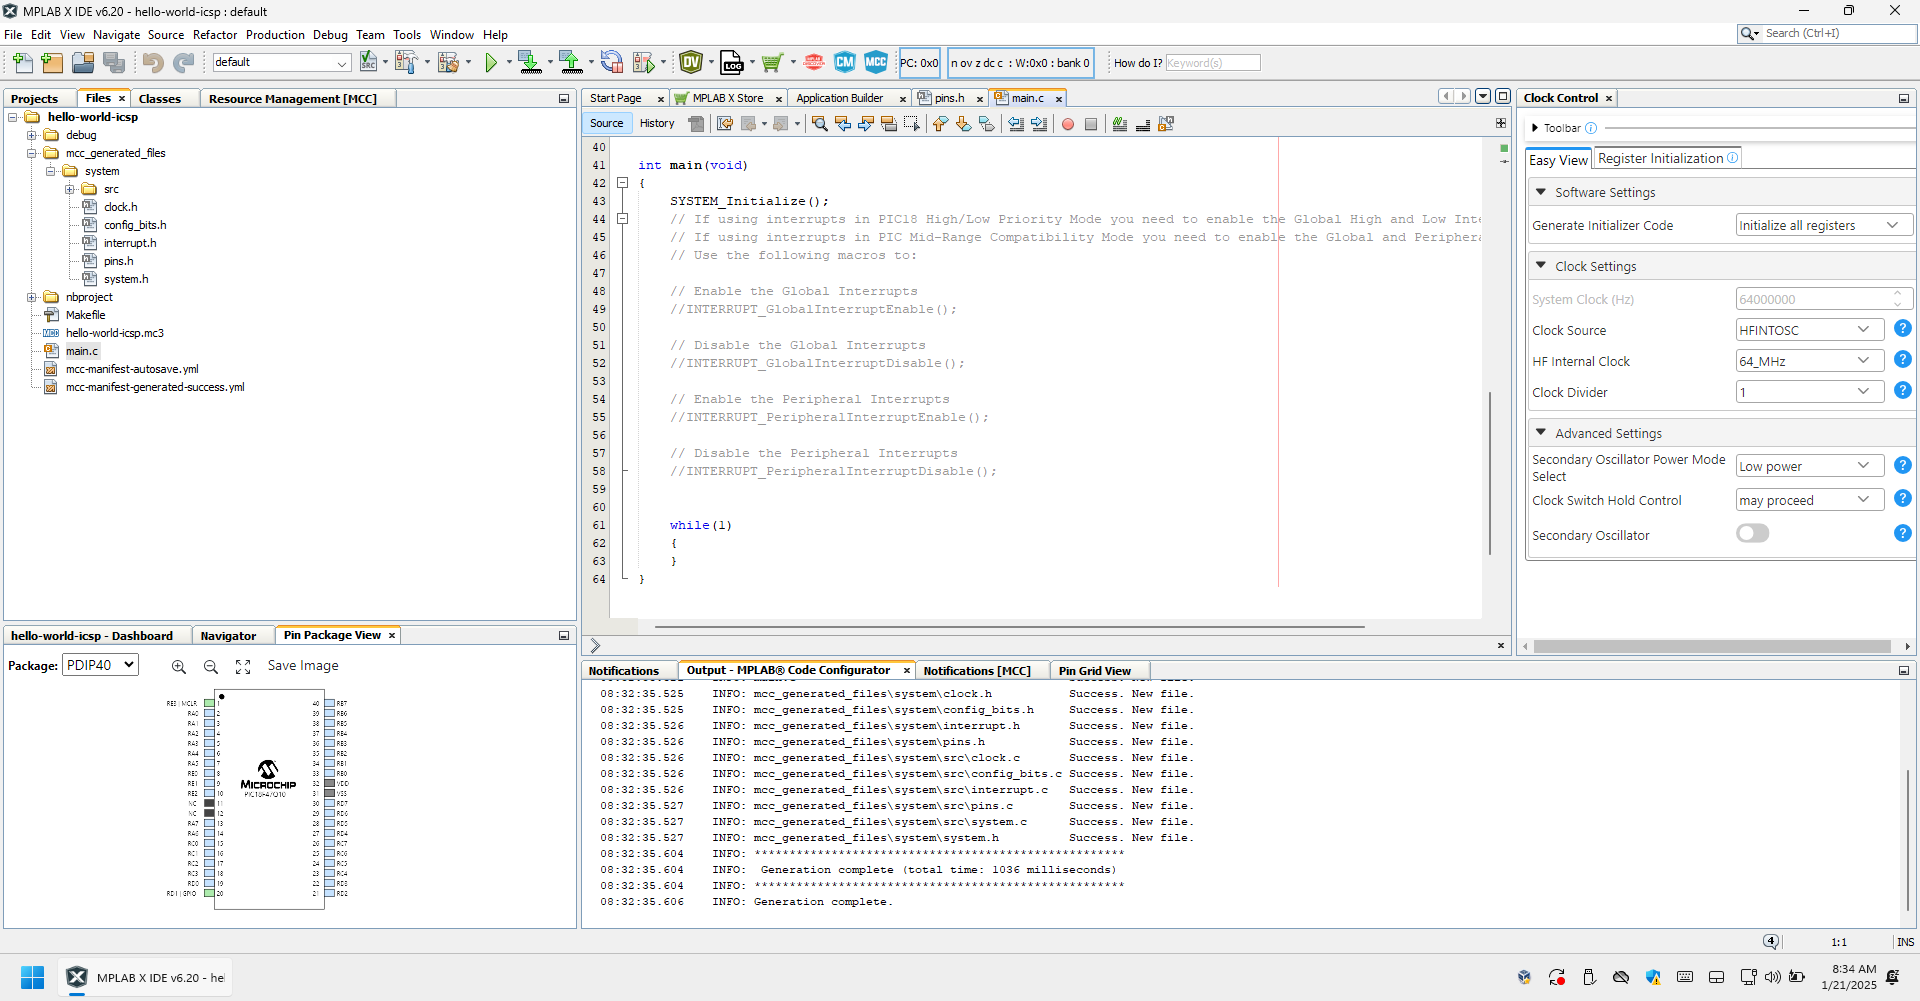Zoom in on the pin package view

click(179, 667)
